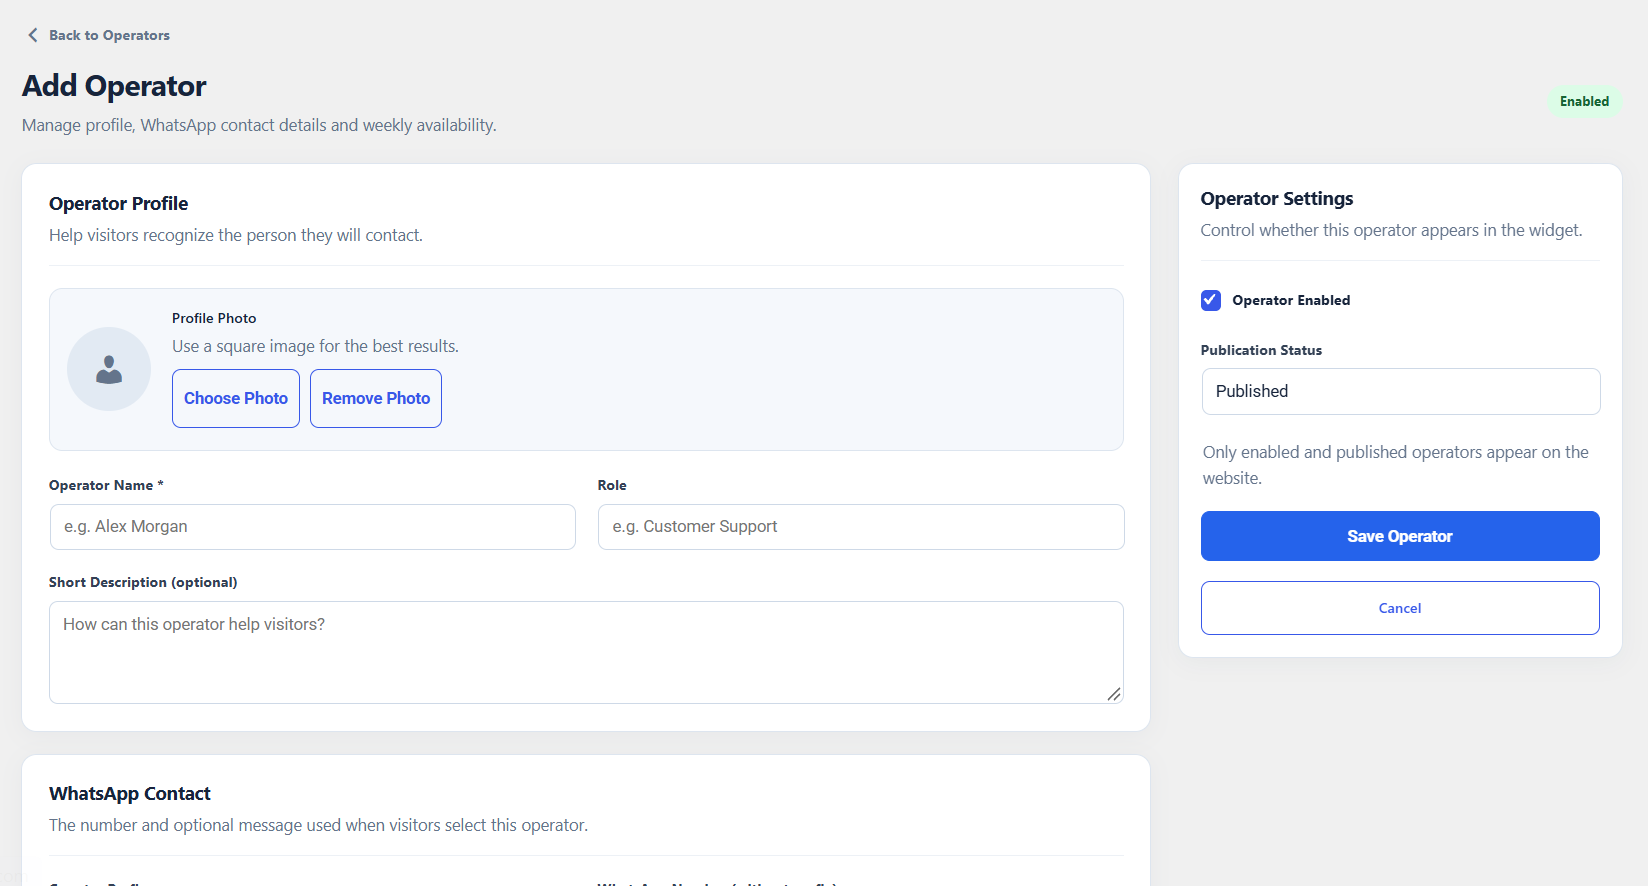Open the Publication Status dropdown
The width and height of the screenshot is (1648, 886).
[x=1400, y=391]
